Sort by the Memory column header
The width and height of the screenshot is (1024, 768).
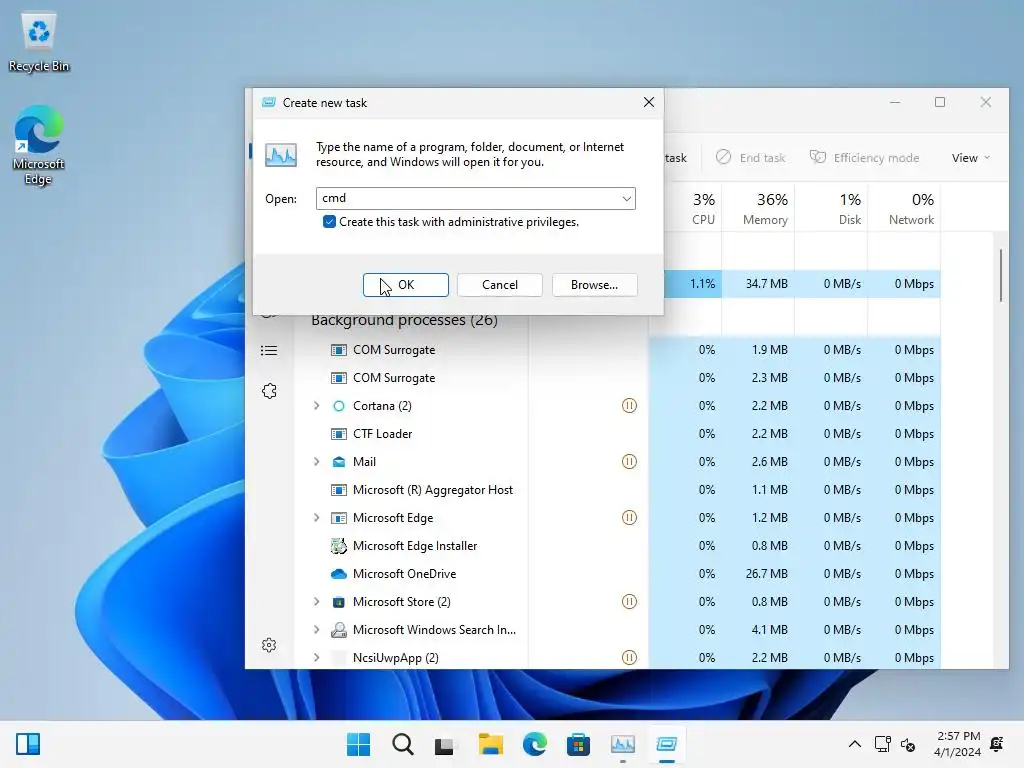click(758, 208)
